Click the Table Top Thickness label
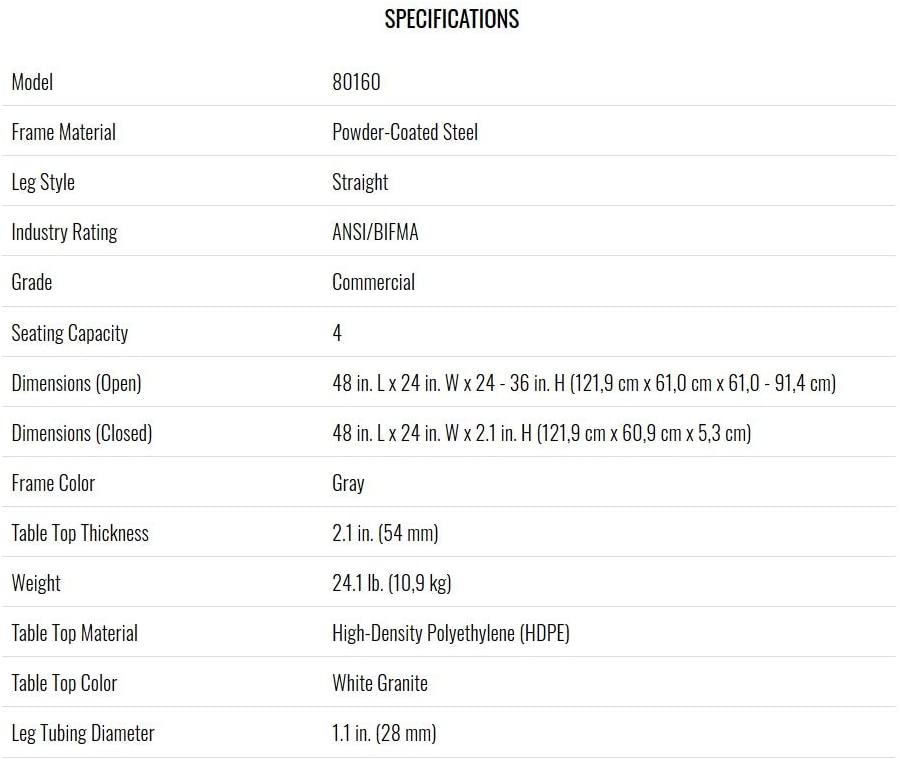The image size is (900, 760). click(80, 533)
